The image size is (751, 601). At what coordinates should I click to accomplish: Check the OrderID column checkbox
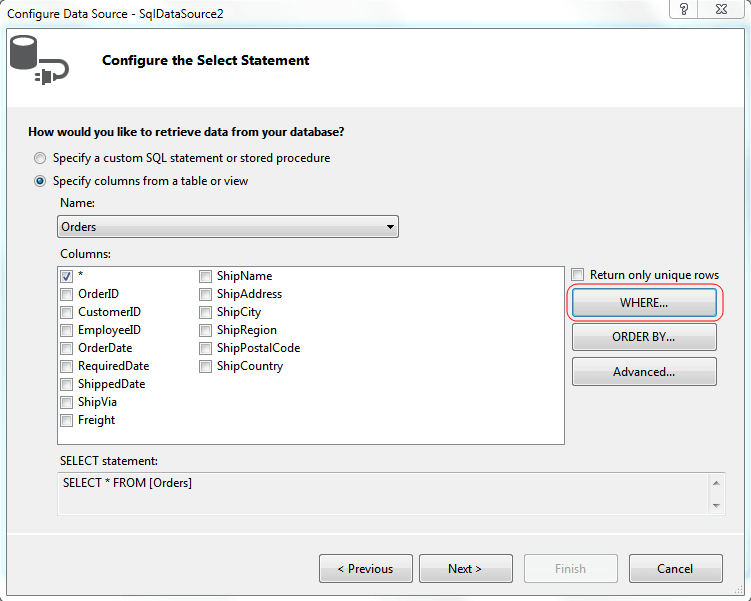pyautogui.click(x=66, y=294)
